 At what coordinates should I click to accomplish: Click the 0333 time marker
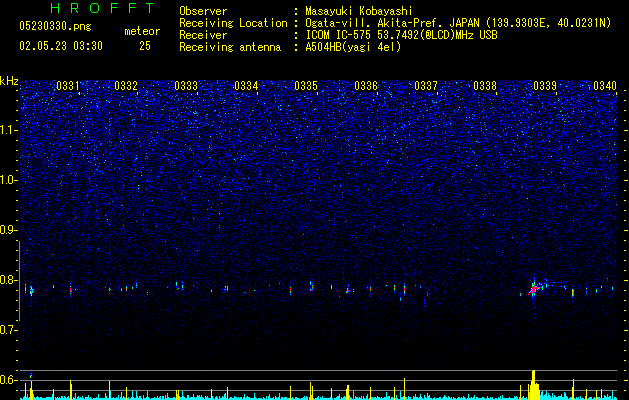(186, 86)
